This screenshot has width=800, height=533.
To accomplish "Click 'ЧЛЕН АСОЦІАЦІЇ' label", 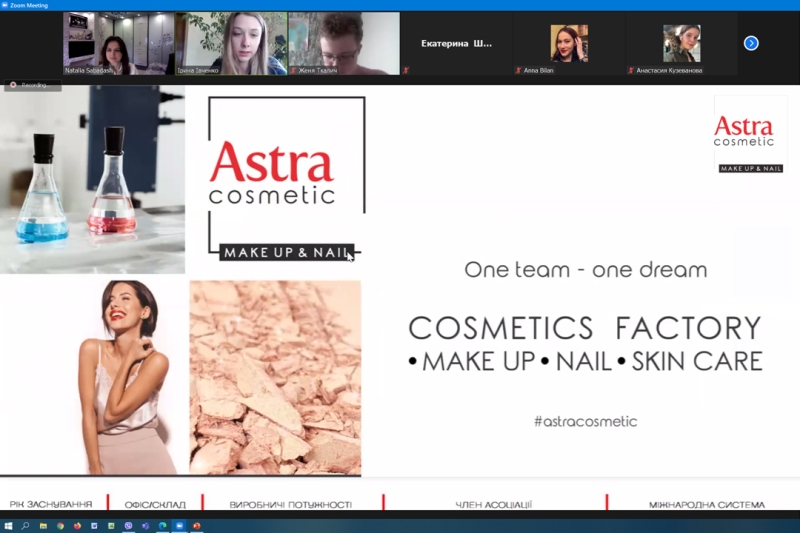I will (x=493, y=505).
